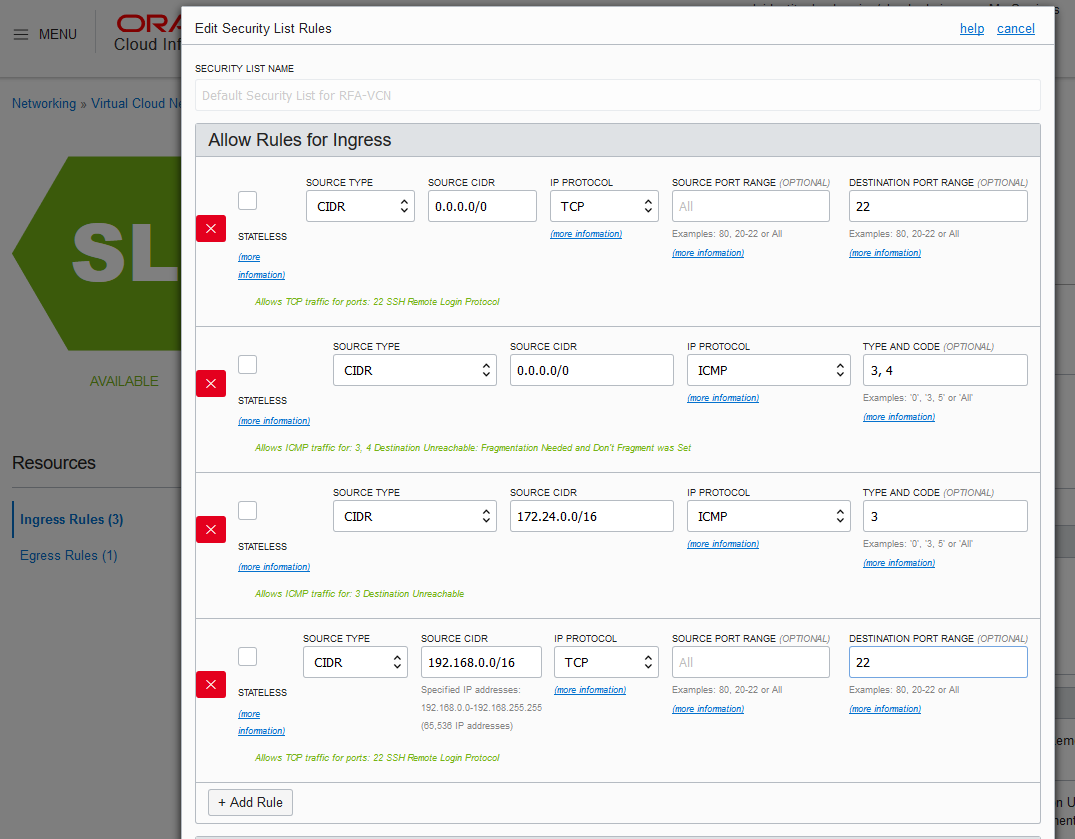Click the Security List Name field
The height and width of the screenshot is (839, 1075).
point(618,95)
